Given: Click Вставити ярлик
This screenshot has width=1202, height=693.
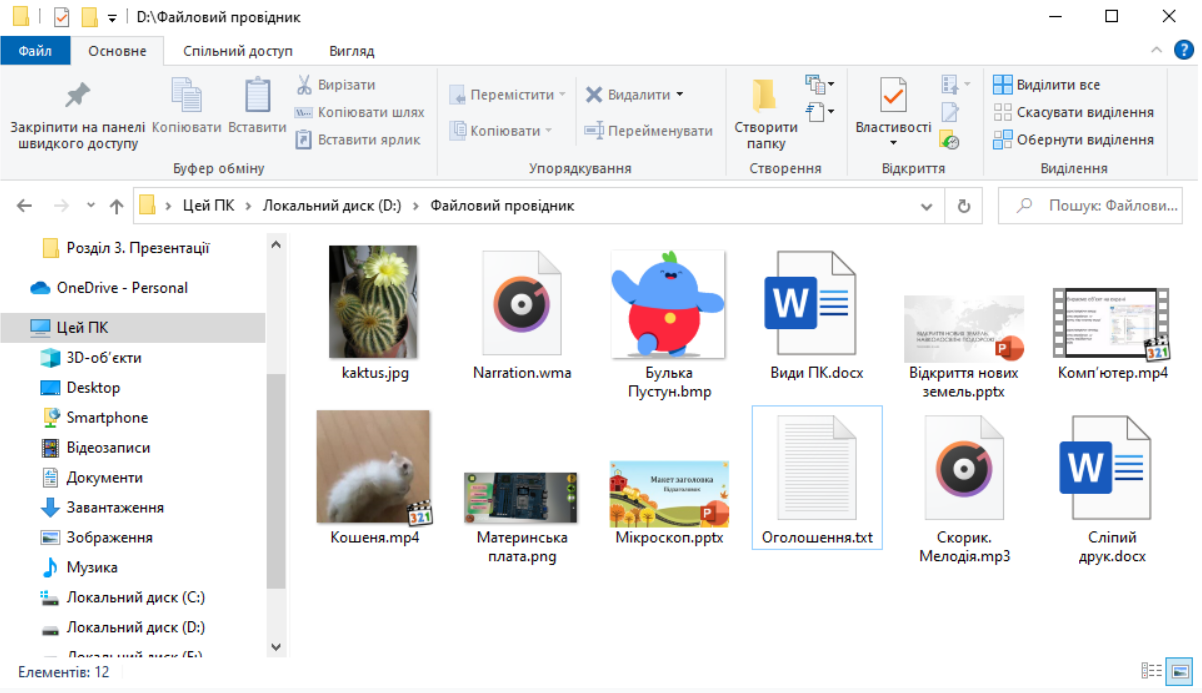Looking at the screenshot, I should click(x=357, y=140).
